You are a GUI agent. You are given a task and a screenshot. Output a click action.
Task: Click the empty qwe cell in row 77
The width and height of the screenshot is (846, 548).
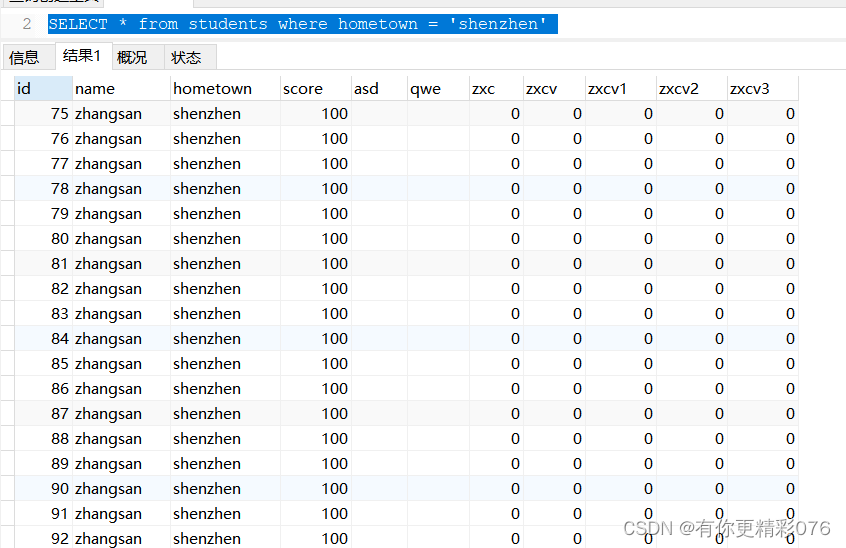coord(439,163)
